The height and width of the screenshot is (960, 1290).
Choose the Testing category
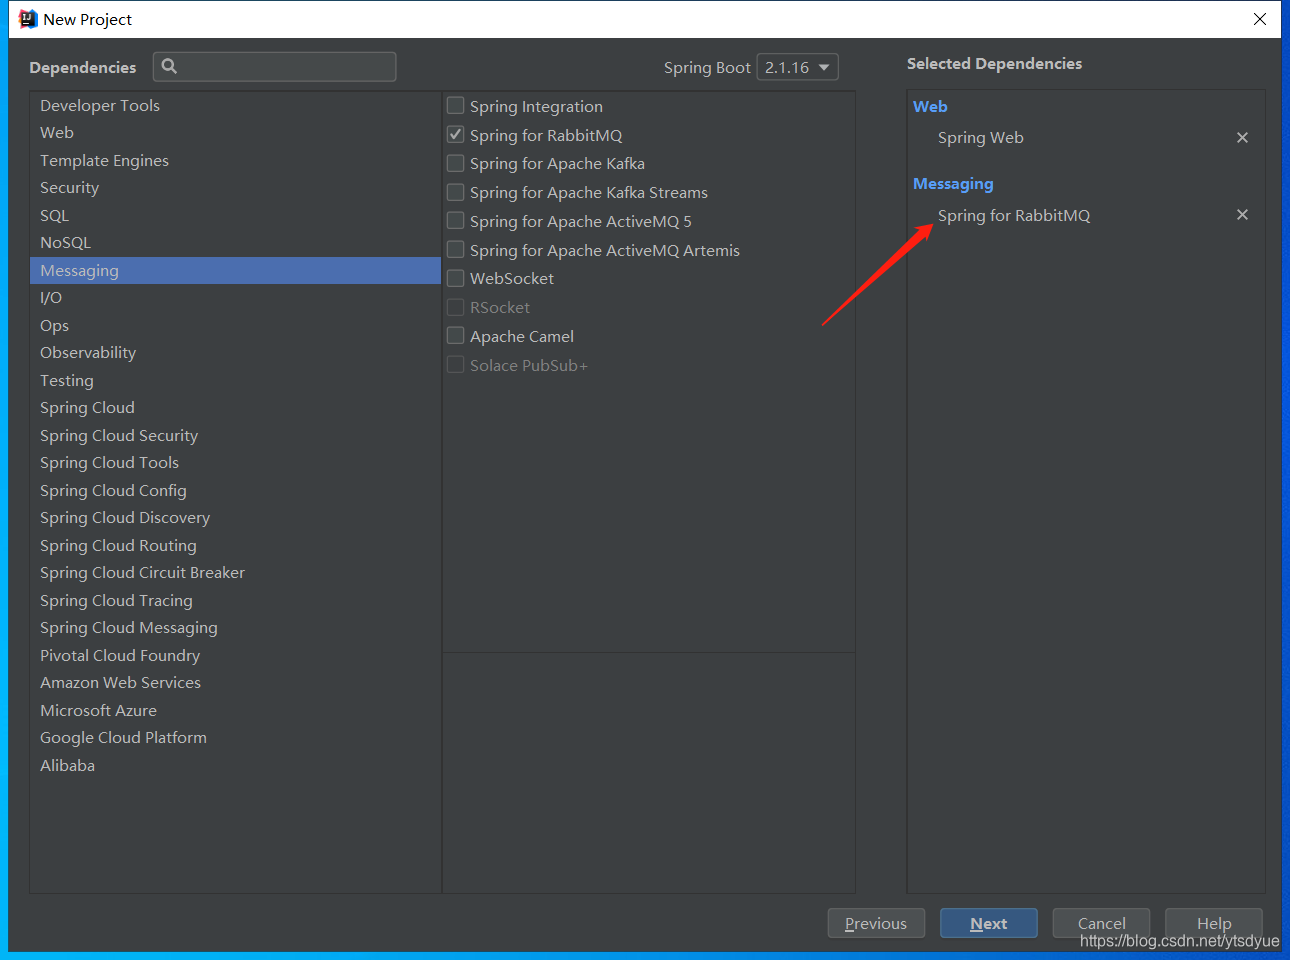pyautogui.click(x=235, y=380)
